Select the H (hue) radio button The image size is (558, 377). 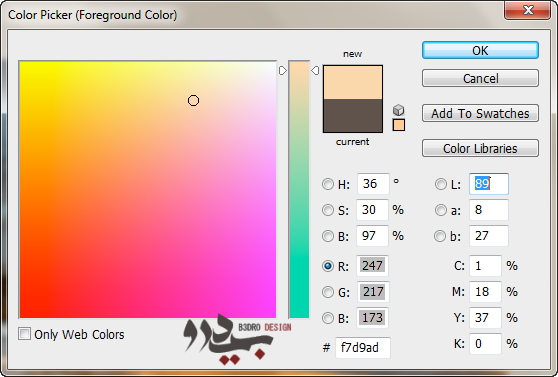328,184
